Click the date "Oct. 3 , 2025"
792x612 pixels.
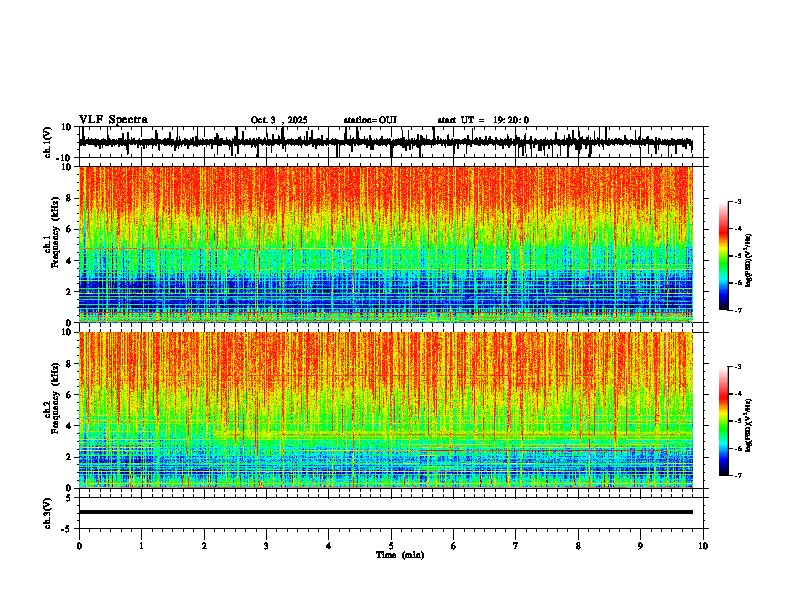pos(279,120)
